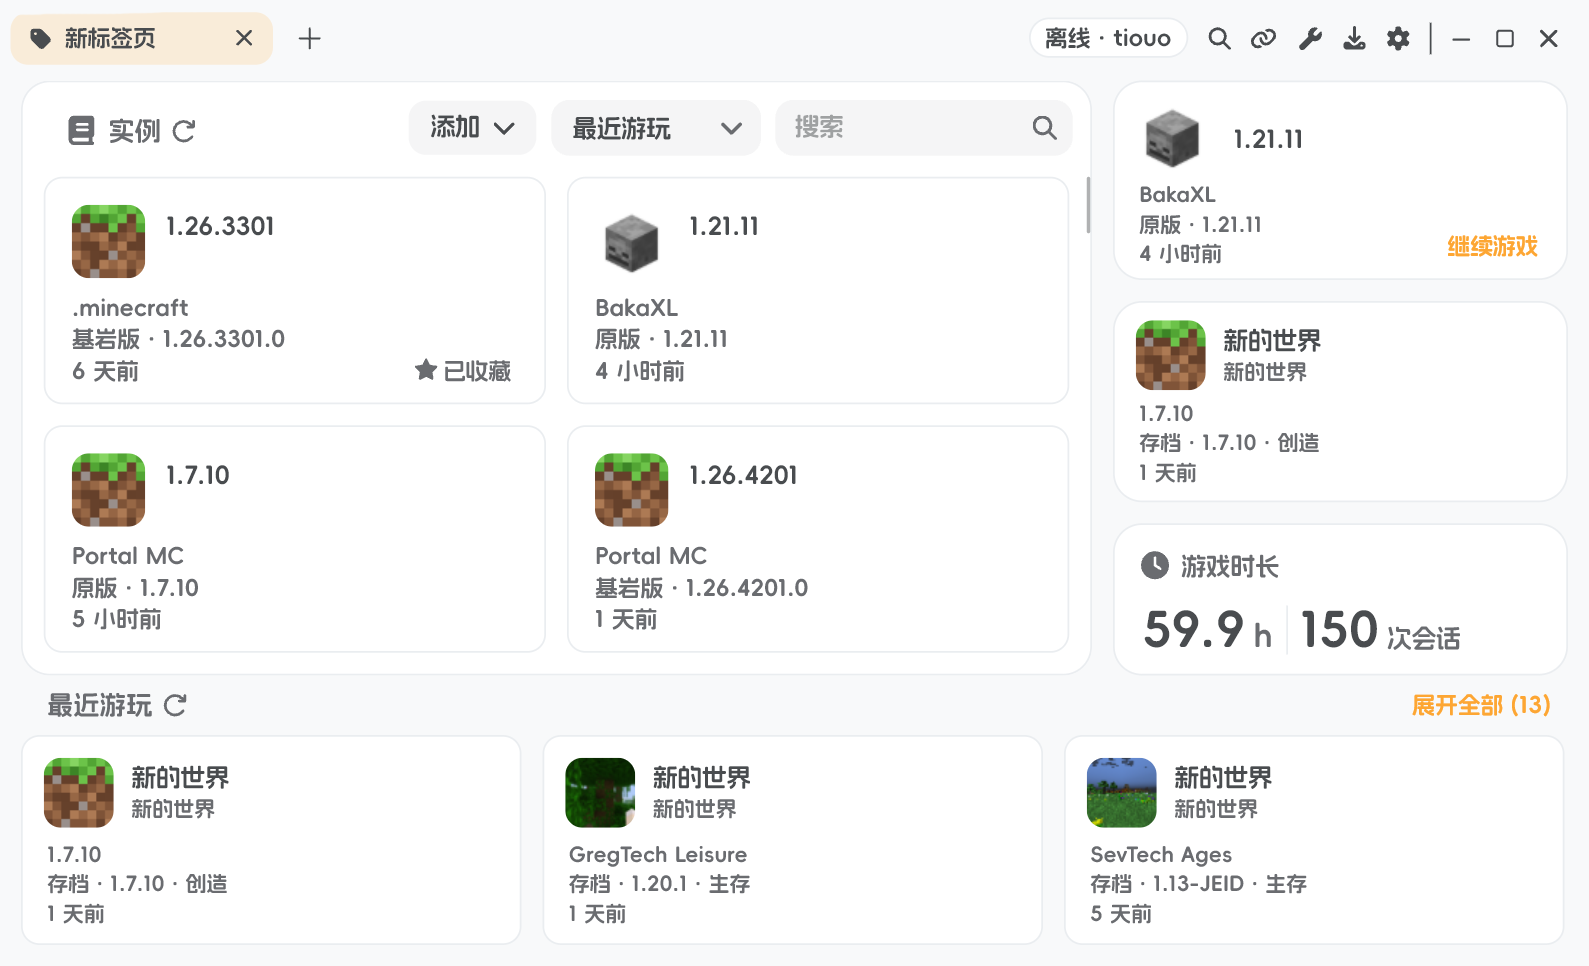Open the wrench tools icon
This screenshot has width=1589, height=966.
pos(1310,39)
